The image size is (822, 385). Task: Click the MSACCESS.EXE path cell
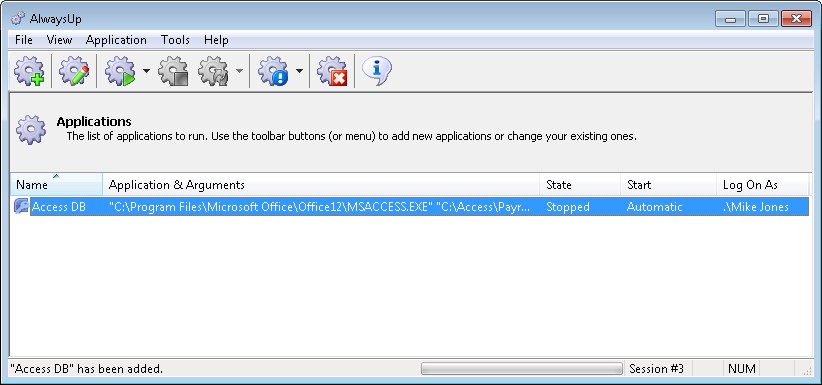tap(320, 207)
